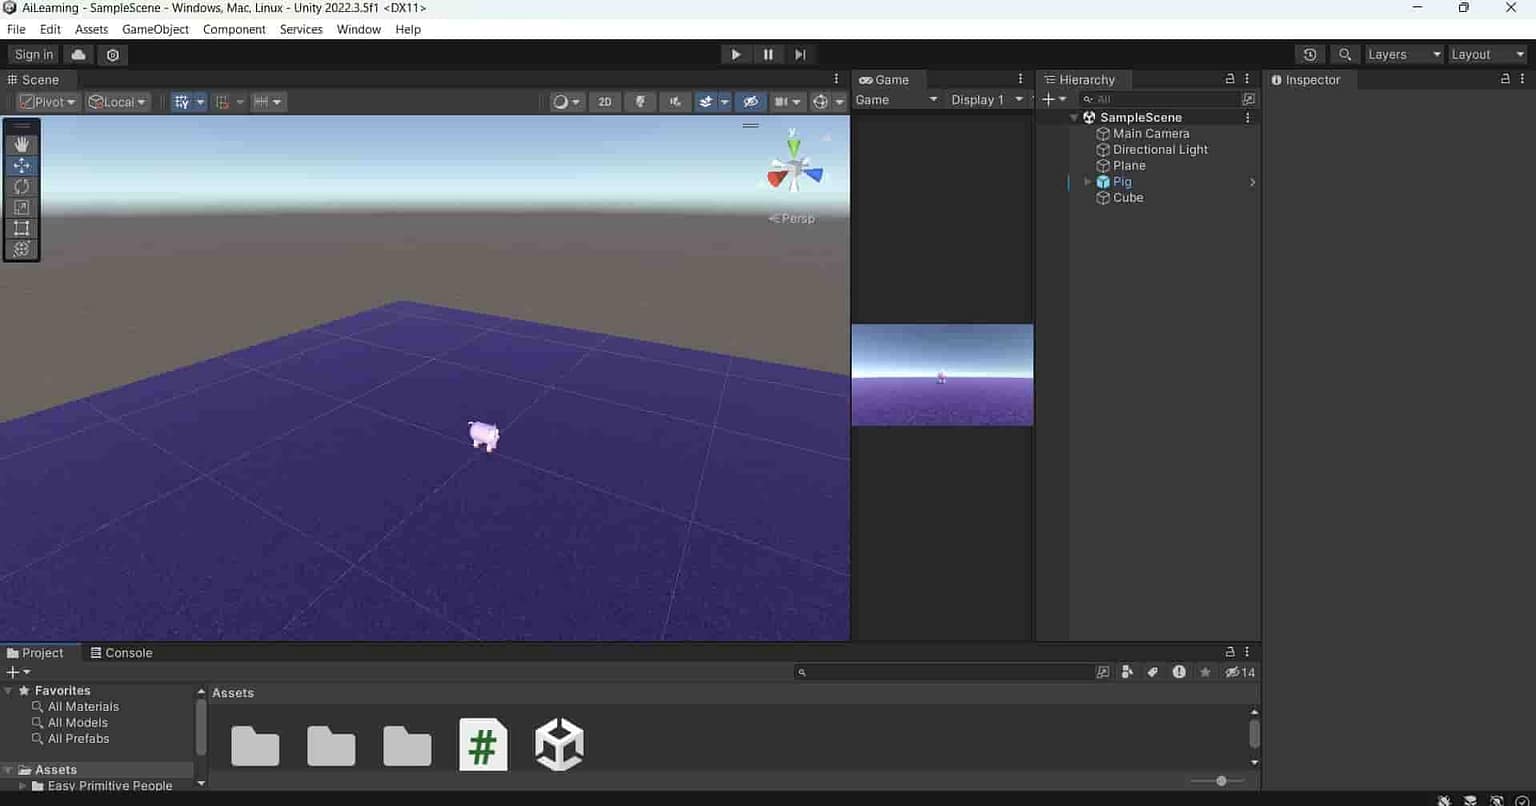
Task: Switch to the Console tab
Action: click(121, 652)
